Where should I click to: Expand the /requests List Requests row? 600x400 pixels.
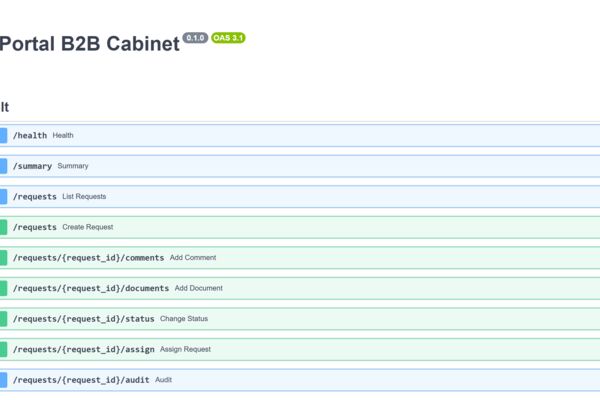point(300,197)
